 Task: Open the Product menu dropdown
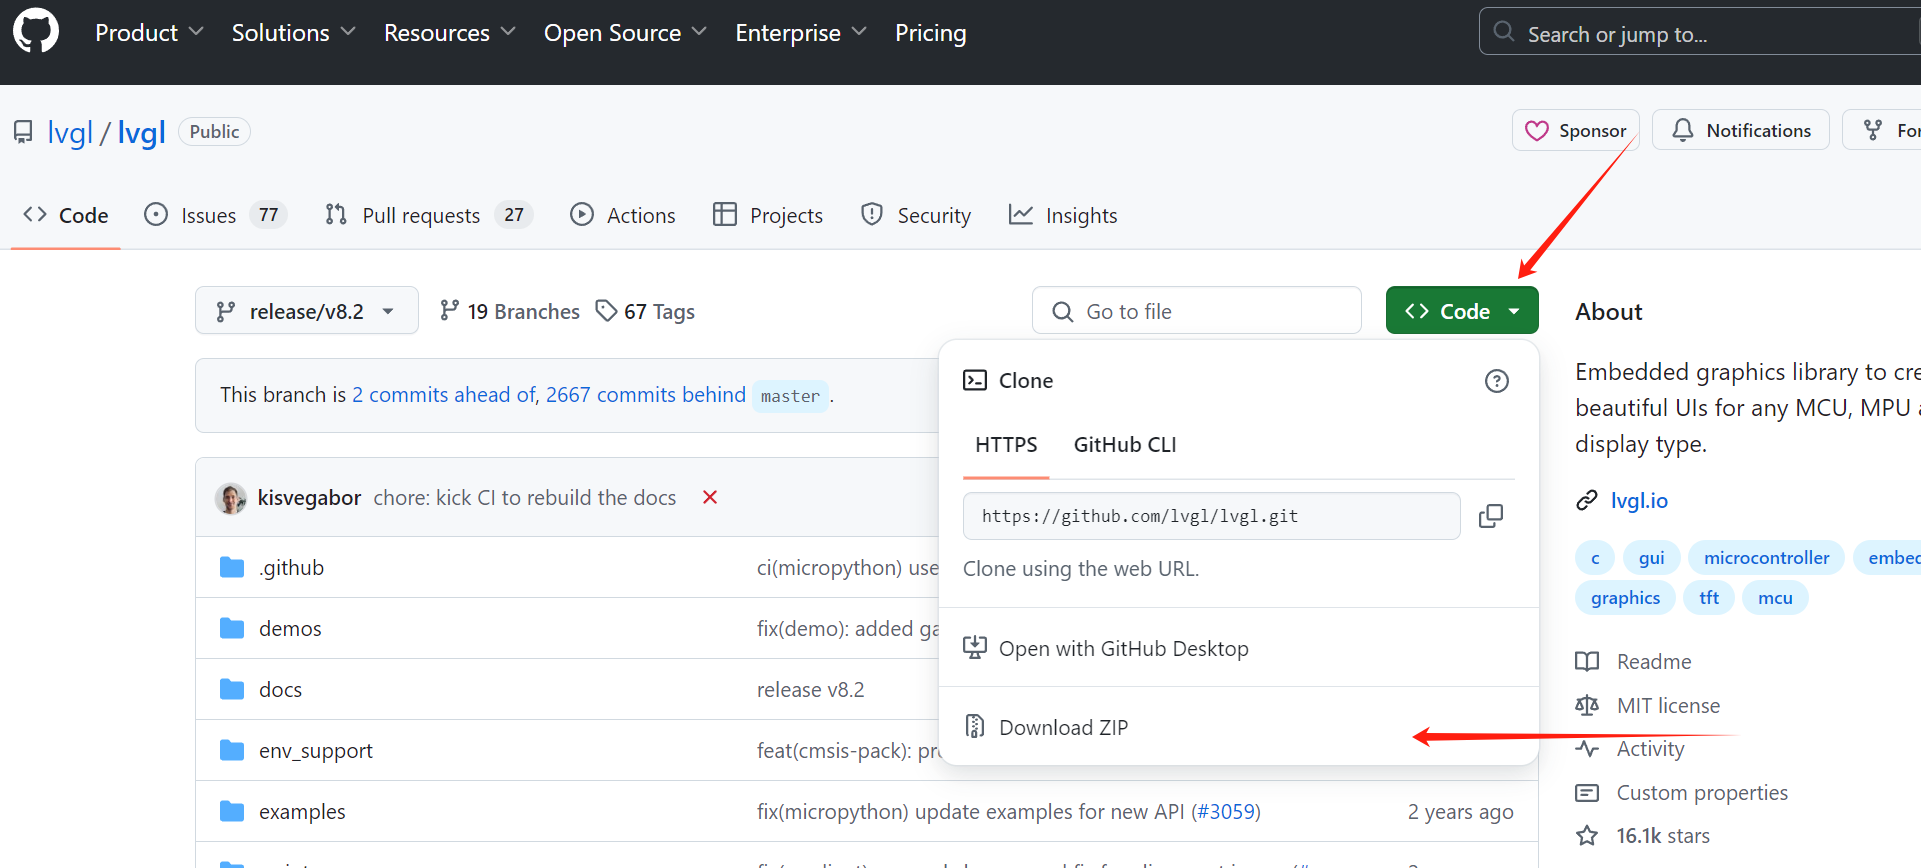(x=149, y=33)
